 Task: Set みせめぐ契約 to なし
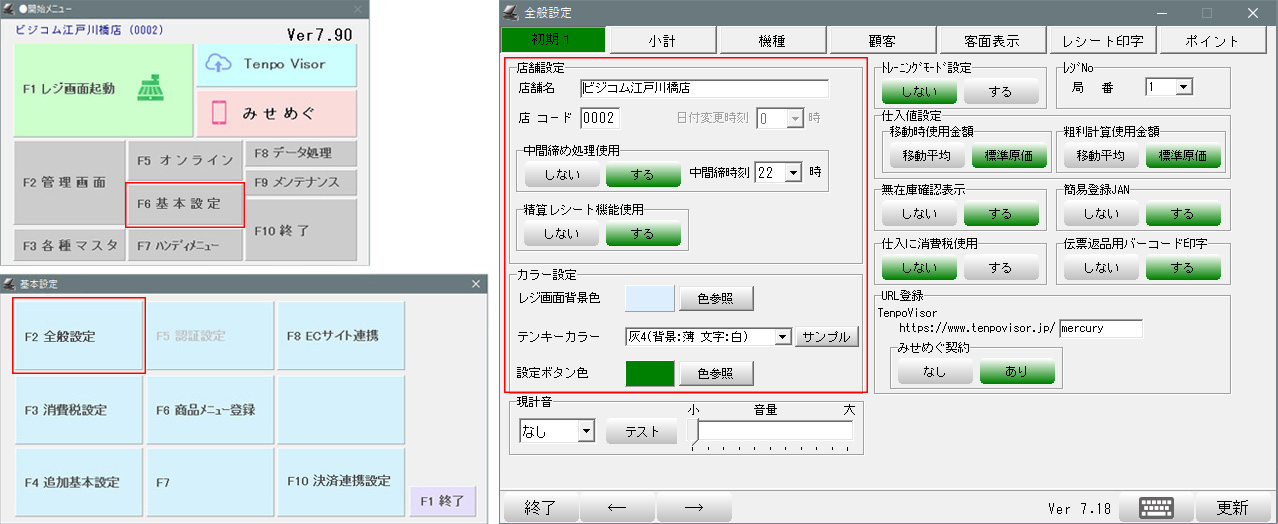pyautogui.click(x=935, y=371)
